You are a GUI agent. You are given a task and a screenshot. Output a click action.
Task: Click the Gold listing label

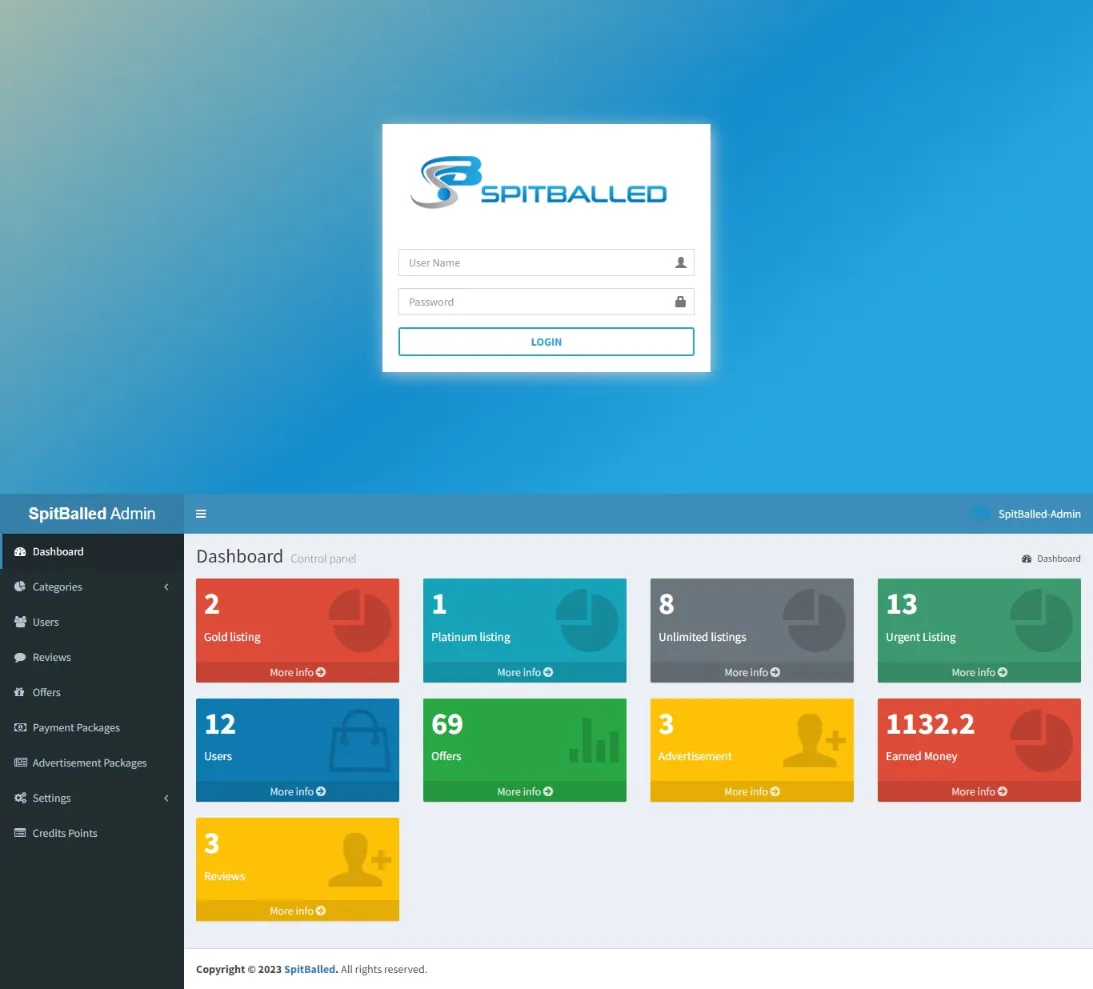click(232, 637)
